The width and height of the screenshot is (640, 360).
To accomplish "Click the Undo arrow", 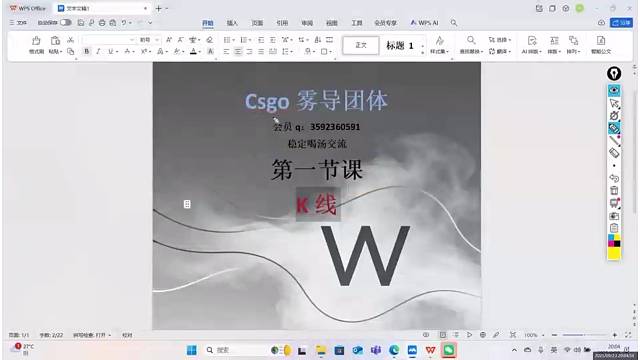I will tap(124, 23).
